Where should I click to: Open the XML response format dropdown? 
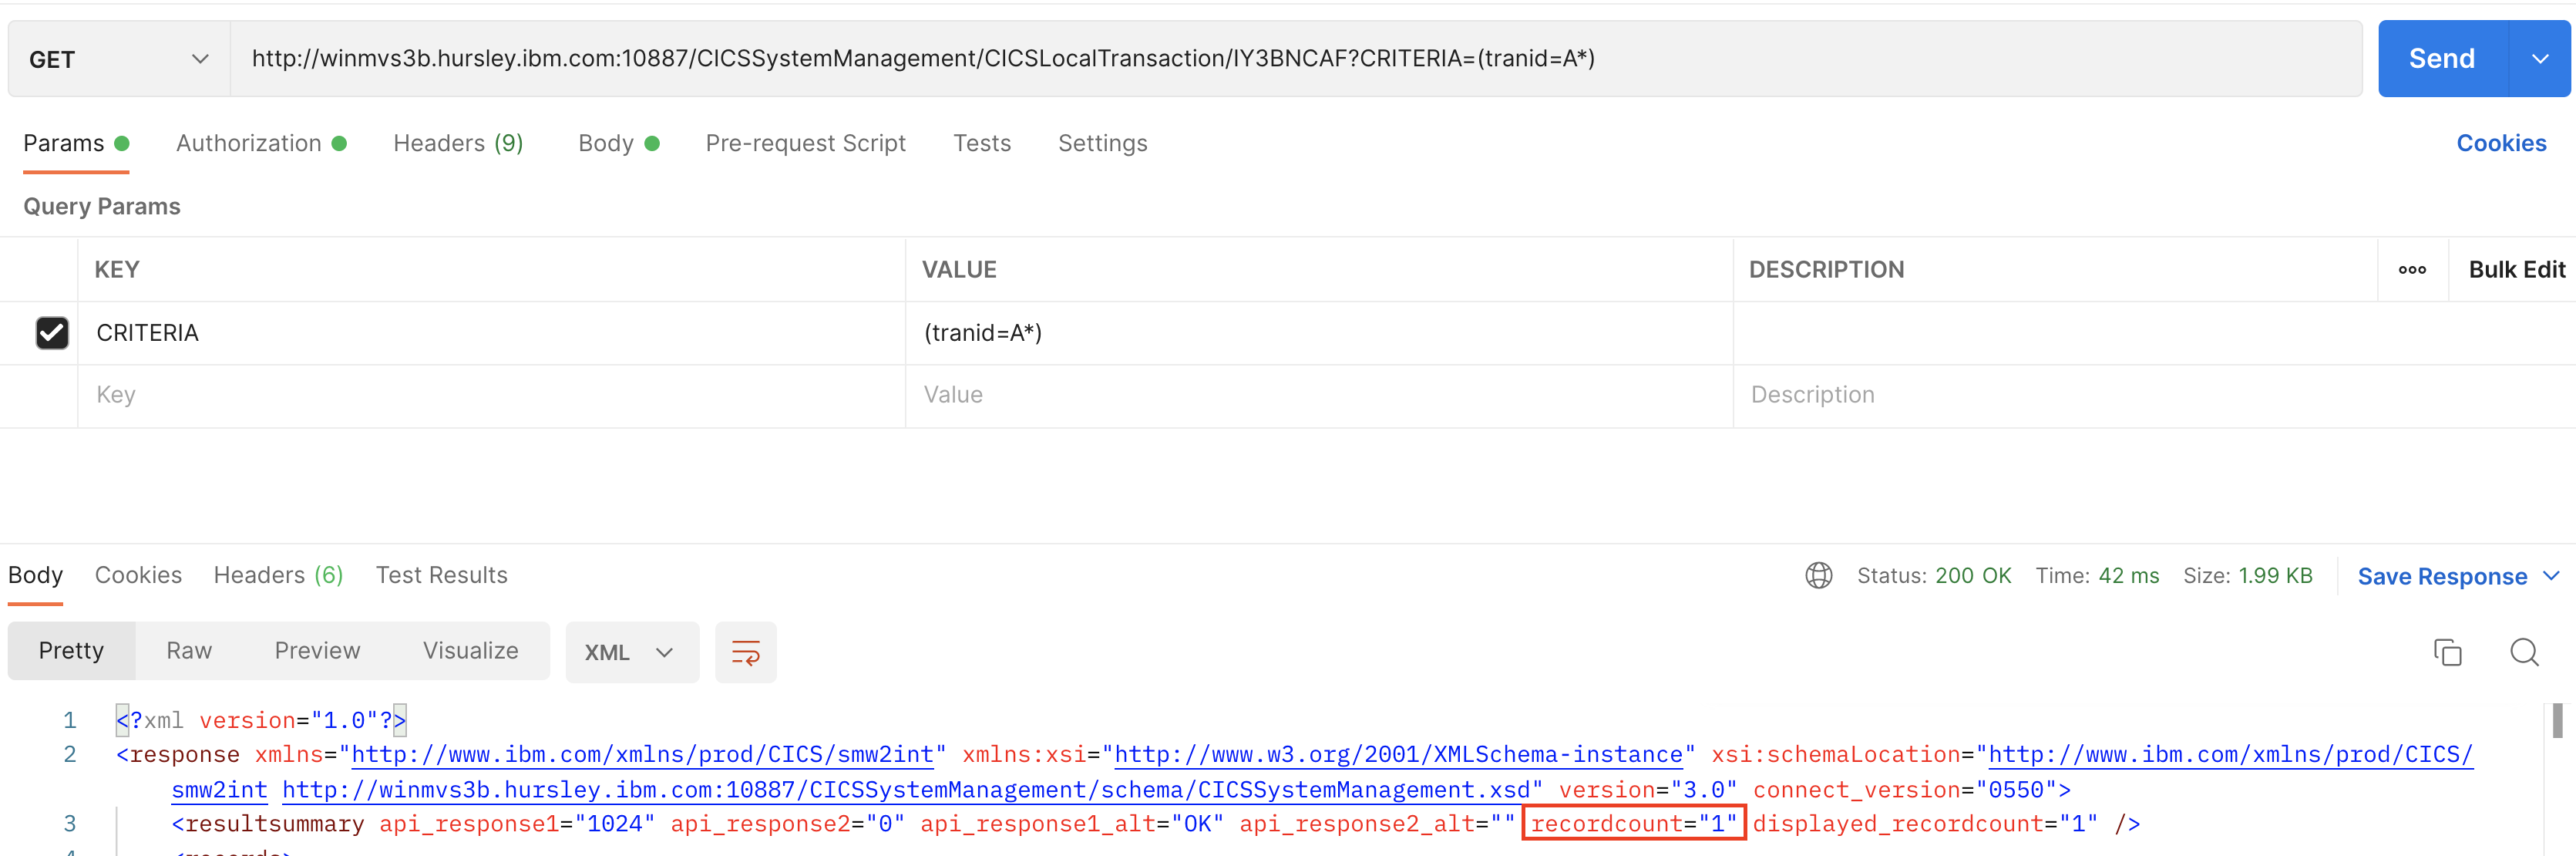631,651
